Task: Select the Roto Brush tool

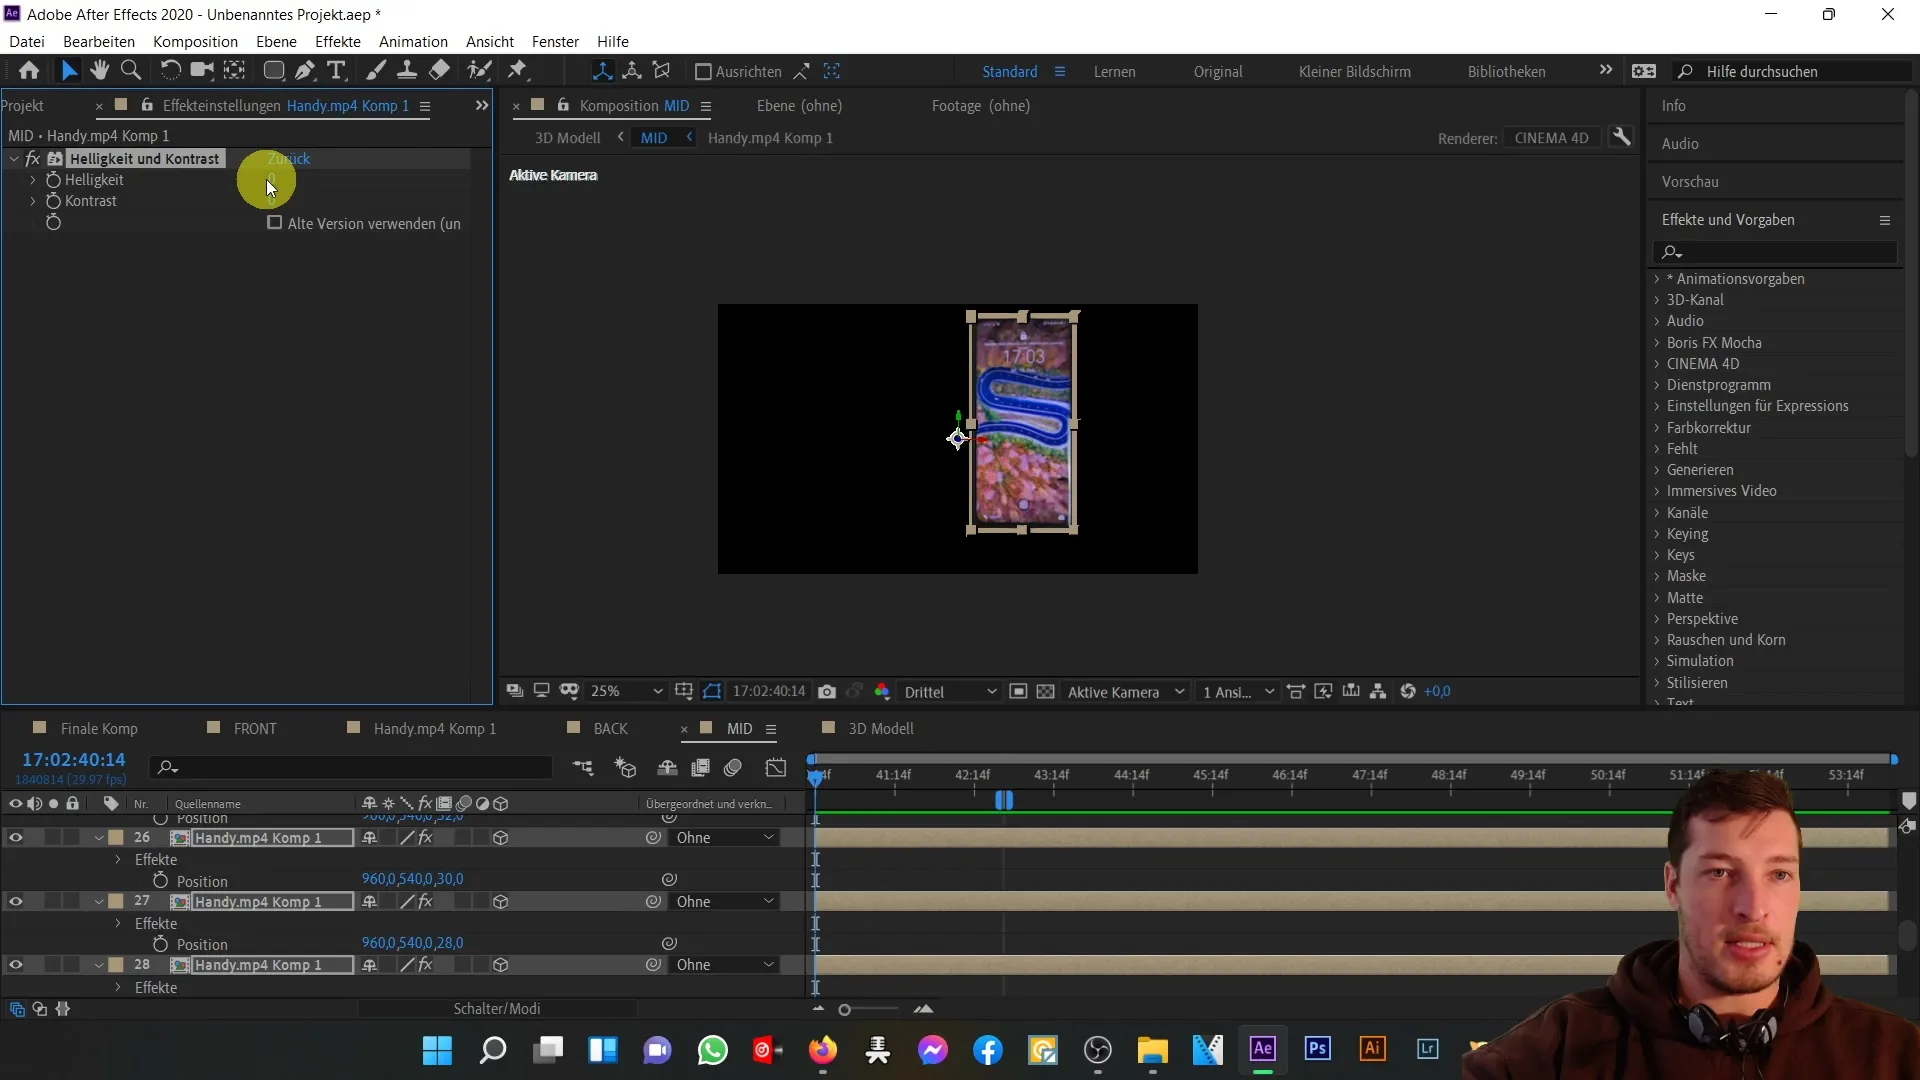Action: pos(480,71)
